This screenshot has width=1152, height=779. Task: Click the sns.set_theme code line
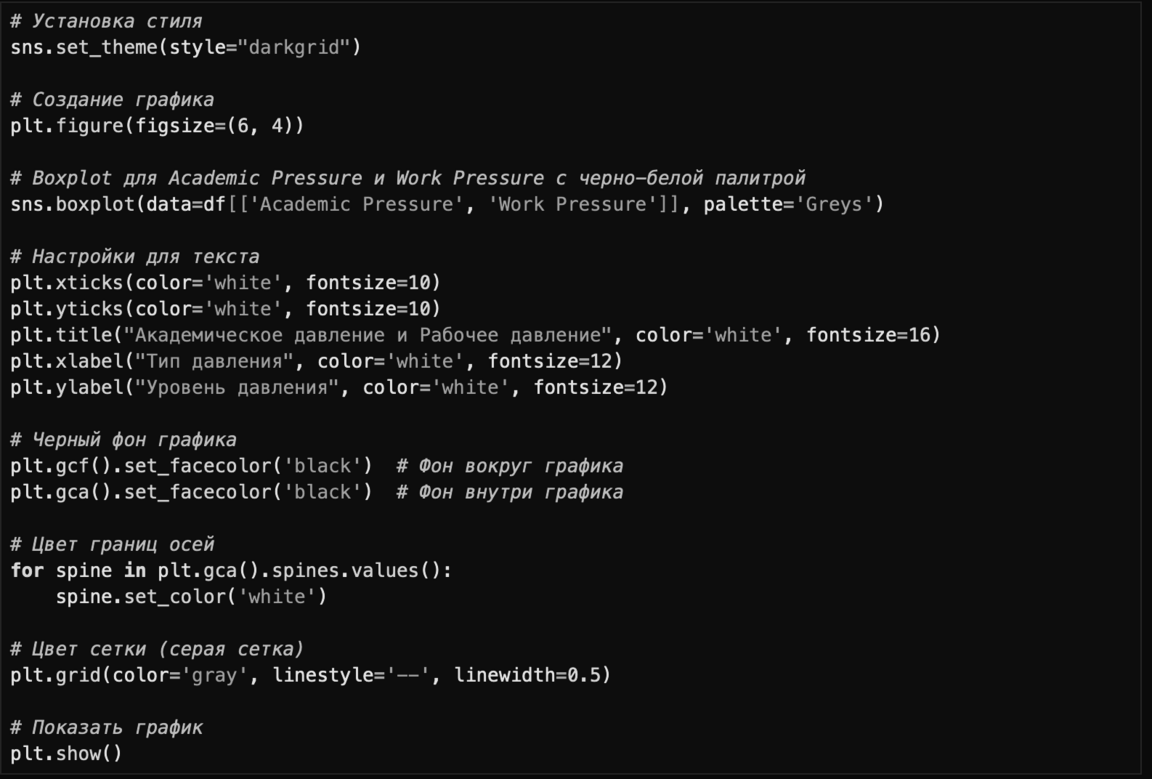(185, 47)
